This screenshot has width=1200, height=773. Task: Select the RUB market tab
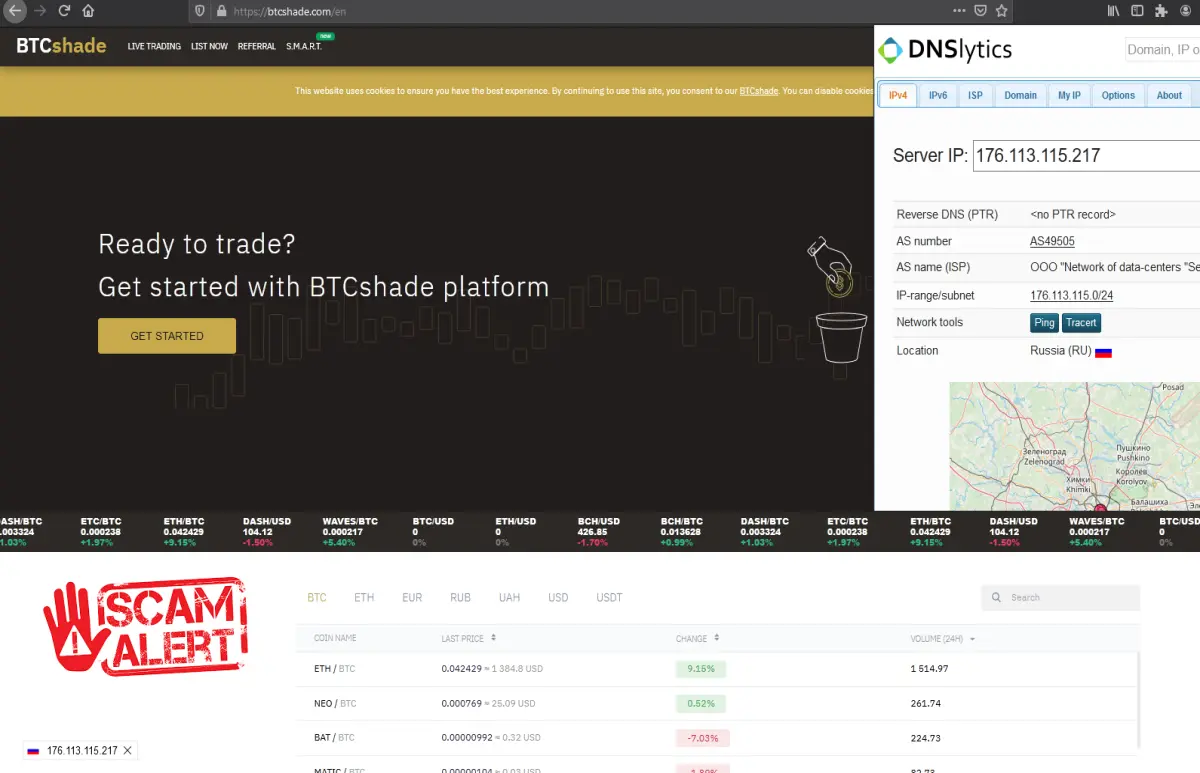click(460, 597)
